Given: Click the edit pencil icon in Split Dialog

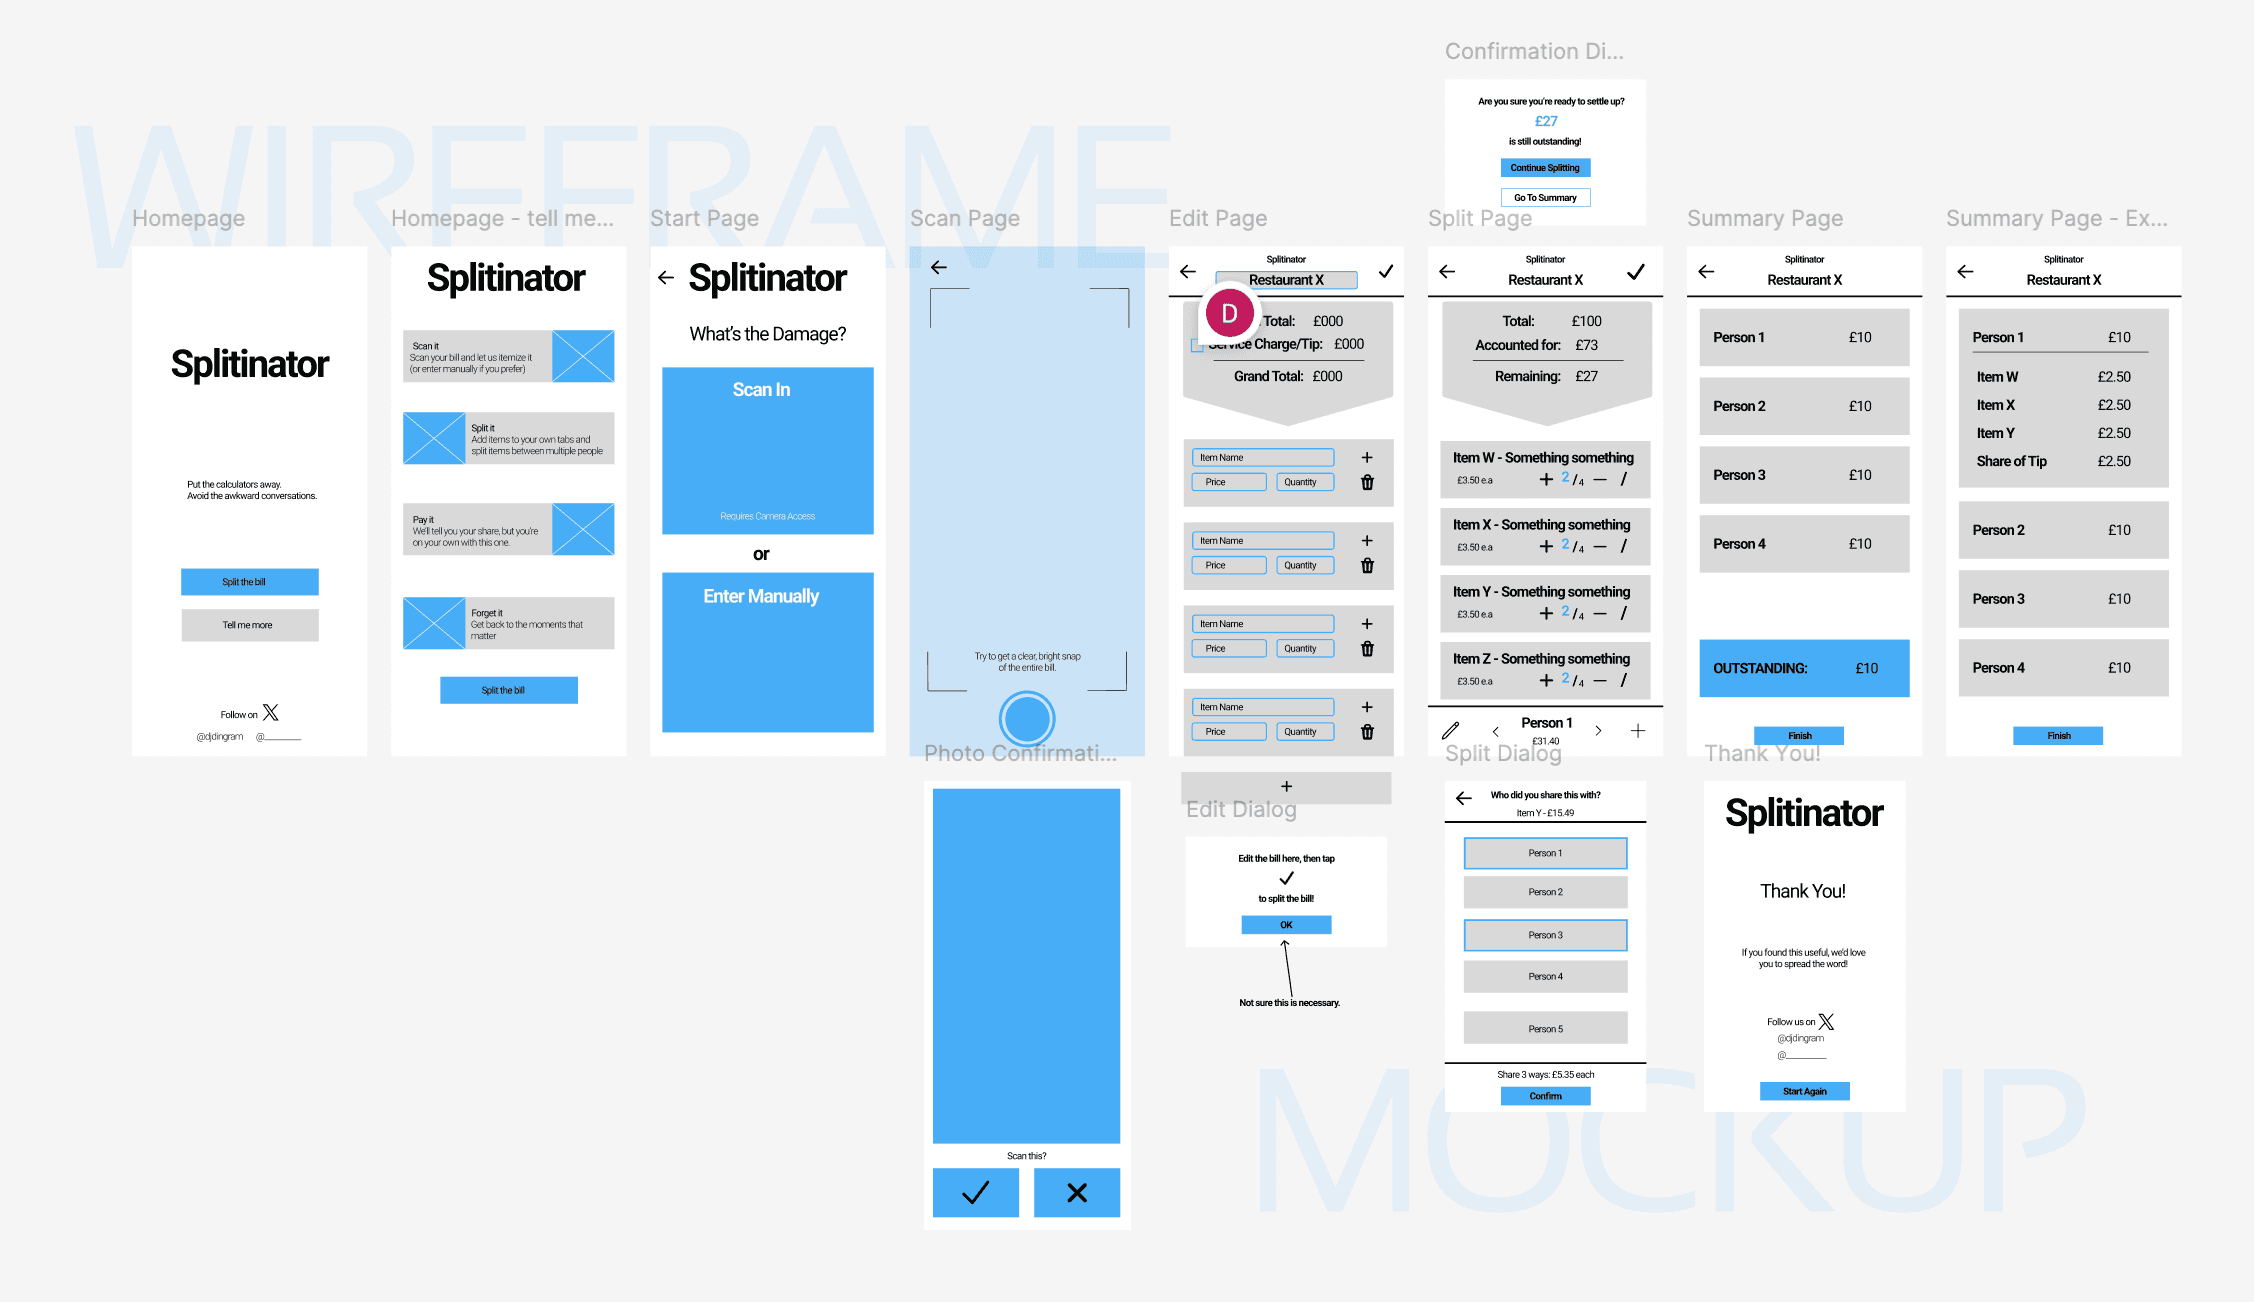Looking at the screenshot, I should (1450, 730).
